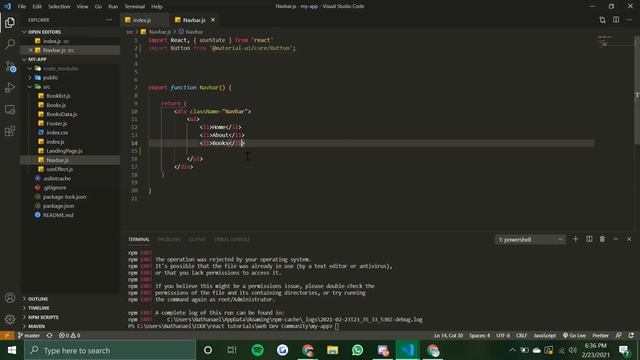
Task: Click the code minimap preview
Action: click(615, 41)
